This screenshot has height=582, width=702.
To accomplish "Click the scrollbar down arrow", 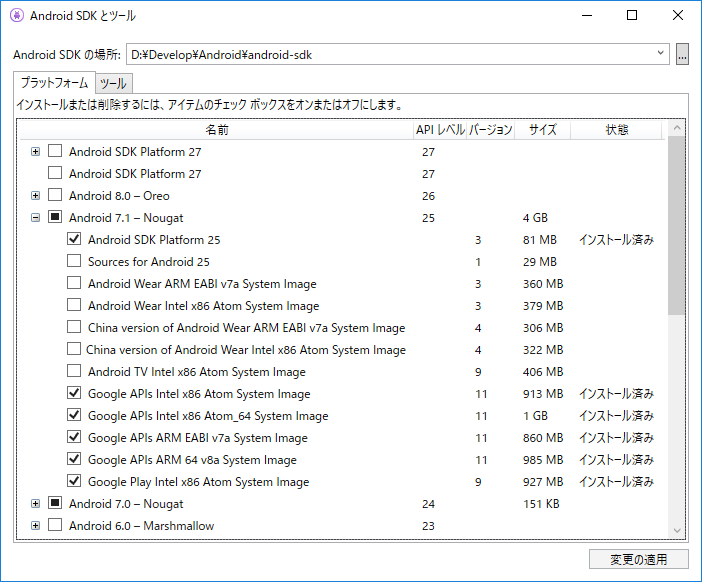I will [676, 531].
